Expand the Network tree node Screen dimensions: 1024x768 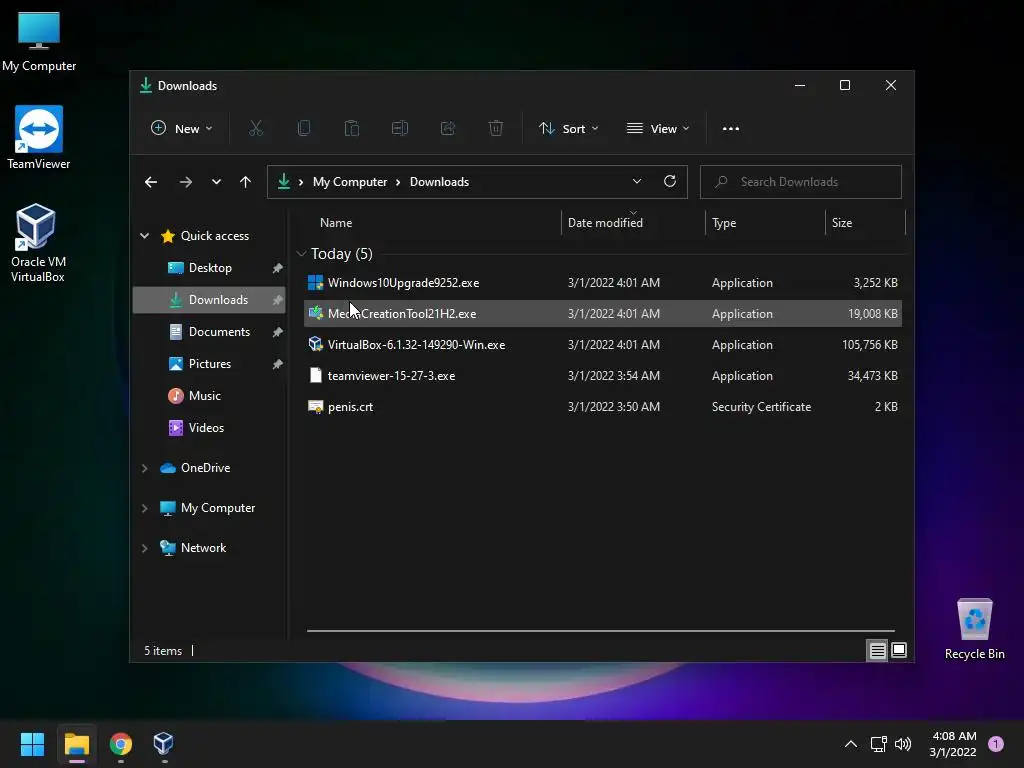pos(144,548)
